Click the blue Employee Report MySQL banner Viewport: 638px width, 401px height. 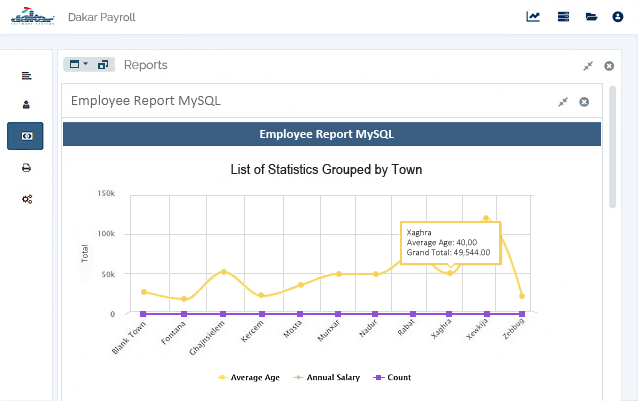(332, 134)
